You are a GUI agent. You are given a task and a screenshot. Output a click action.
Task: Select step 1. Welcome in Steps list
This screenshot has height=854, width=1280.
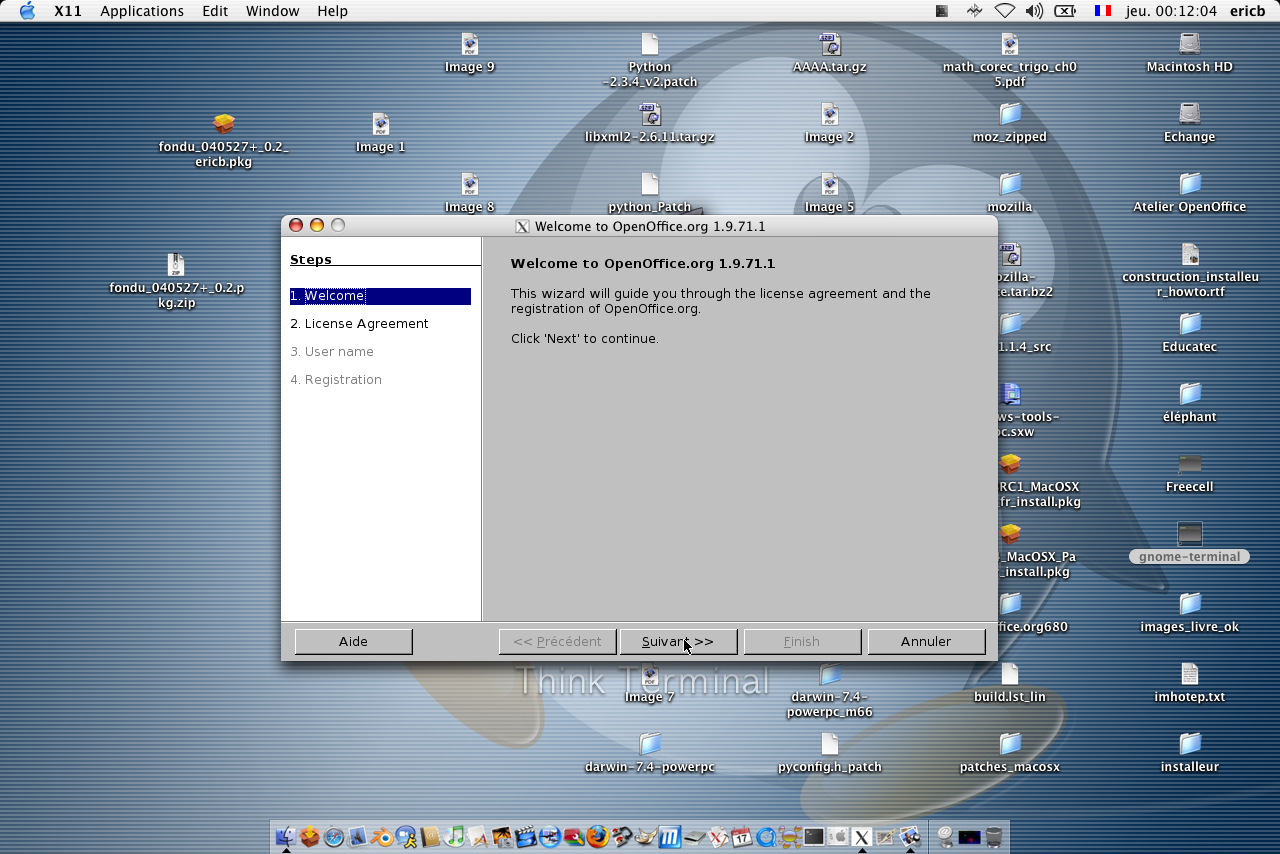[380, 296]
